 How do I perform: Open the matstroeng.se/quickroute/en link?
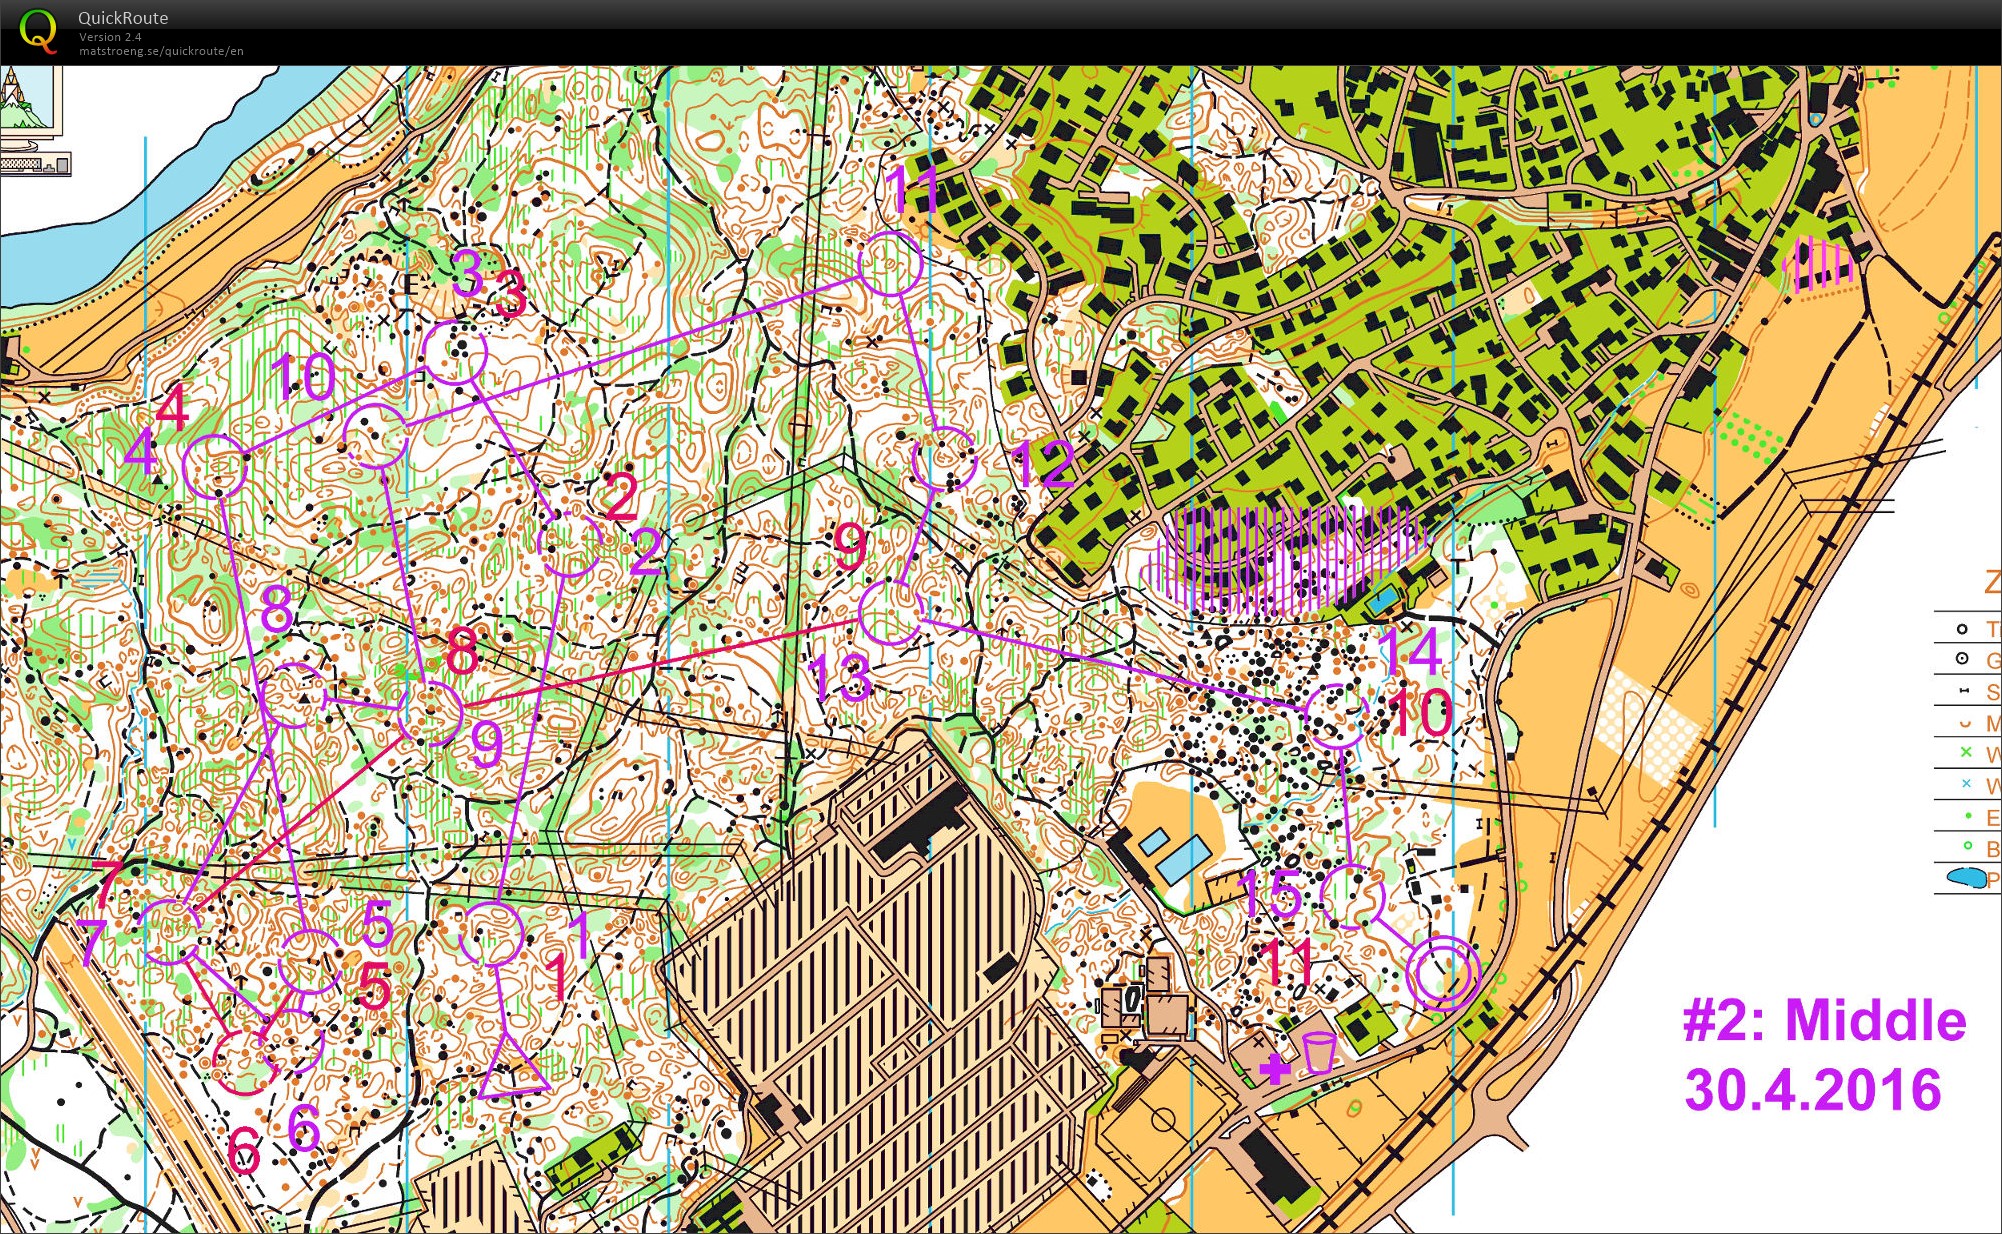tap(161, 51)
